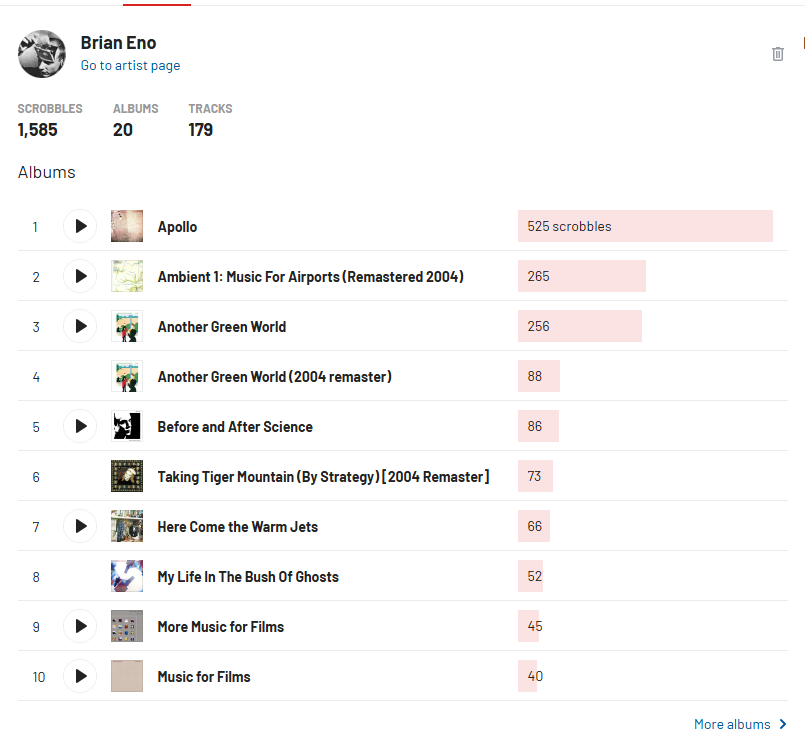
Task: Play Before and After Science album
Action: 80,426
